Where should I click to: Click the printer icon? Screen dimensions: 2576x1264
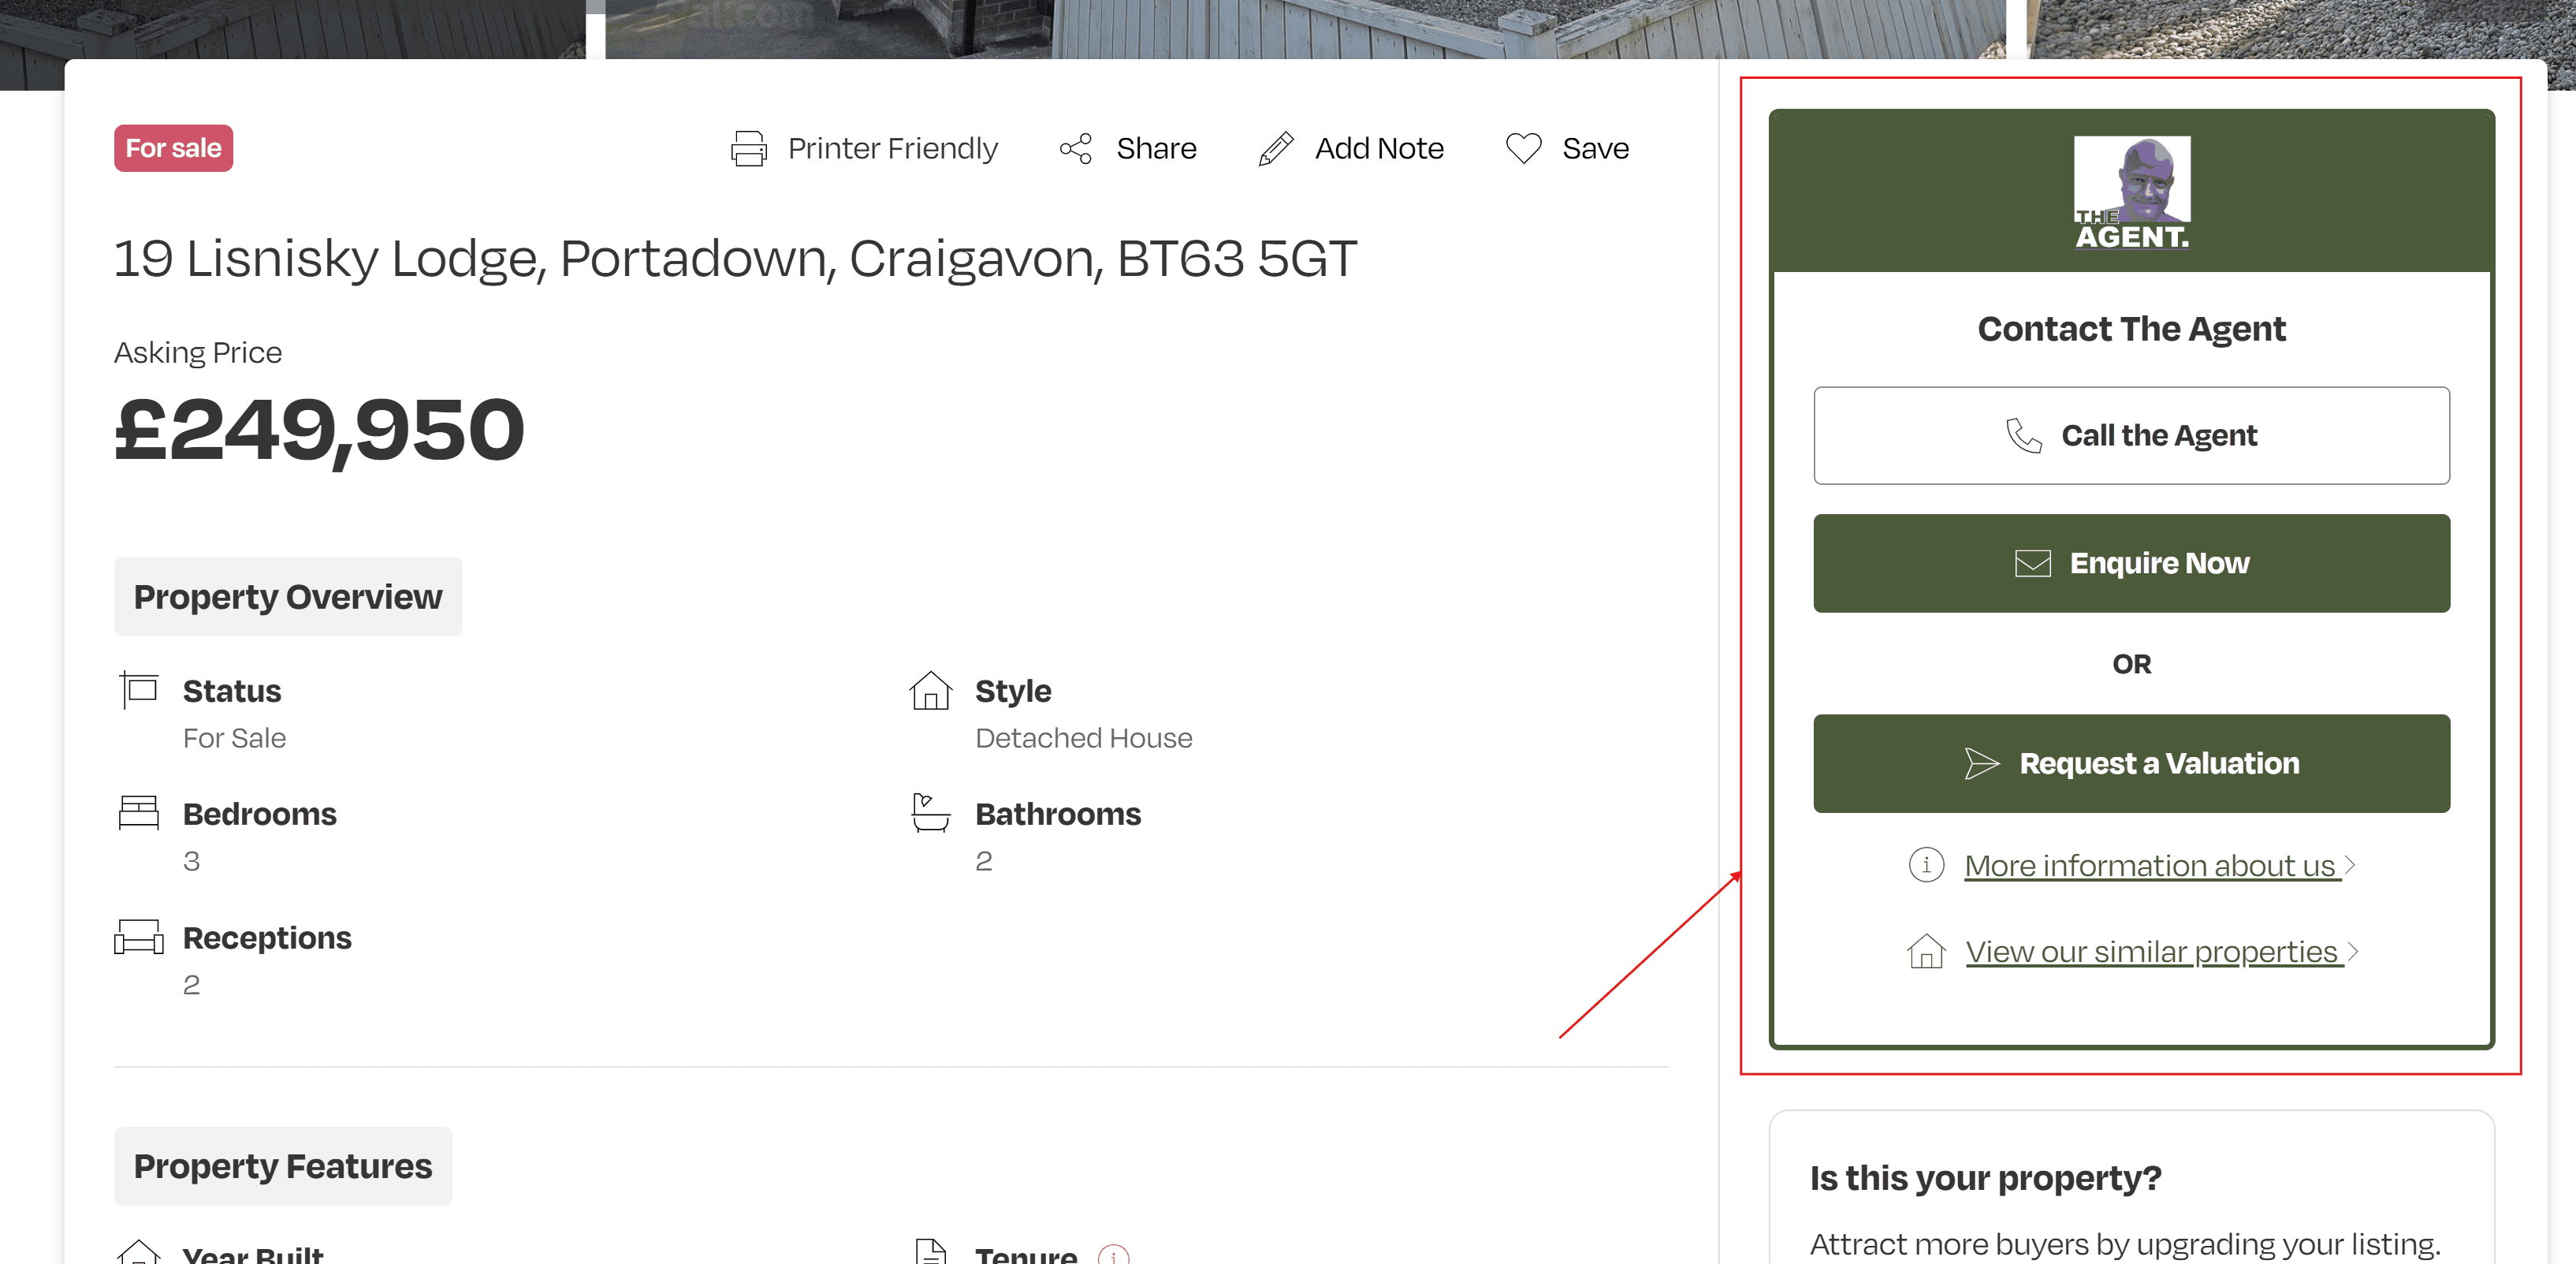(748, 148)
